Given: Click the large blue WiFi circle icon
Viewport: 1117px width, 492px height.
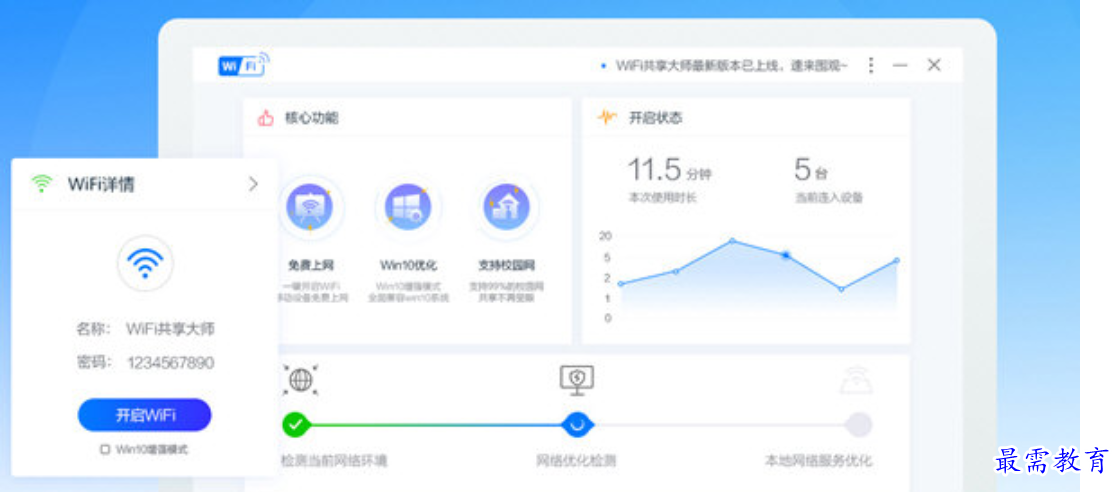Looking at the screenshot, I should [145, 263].
